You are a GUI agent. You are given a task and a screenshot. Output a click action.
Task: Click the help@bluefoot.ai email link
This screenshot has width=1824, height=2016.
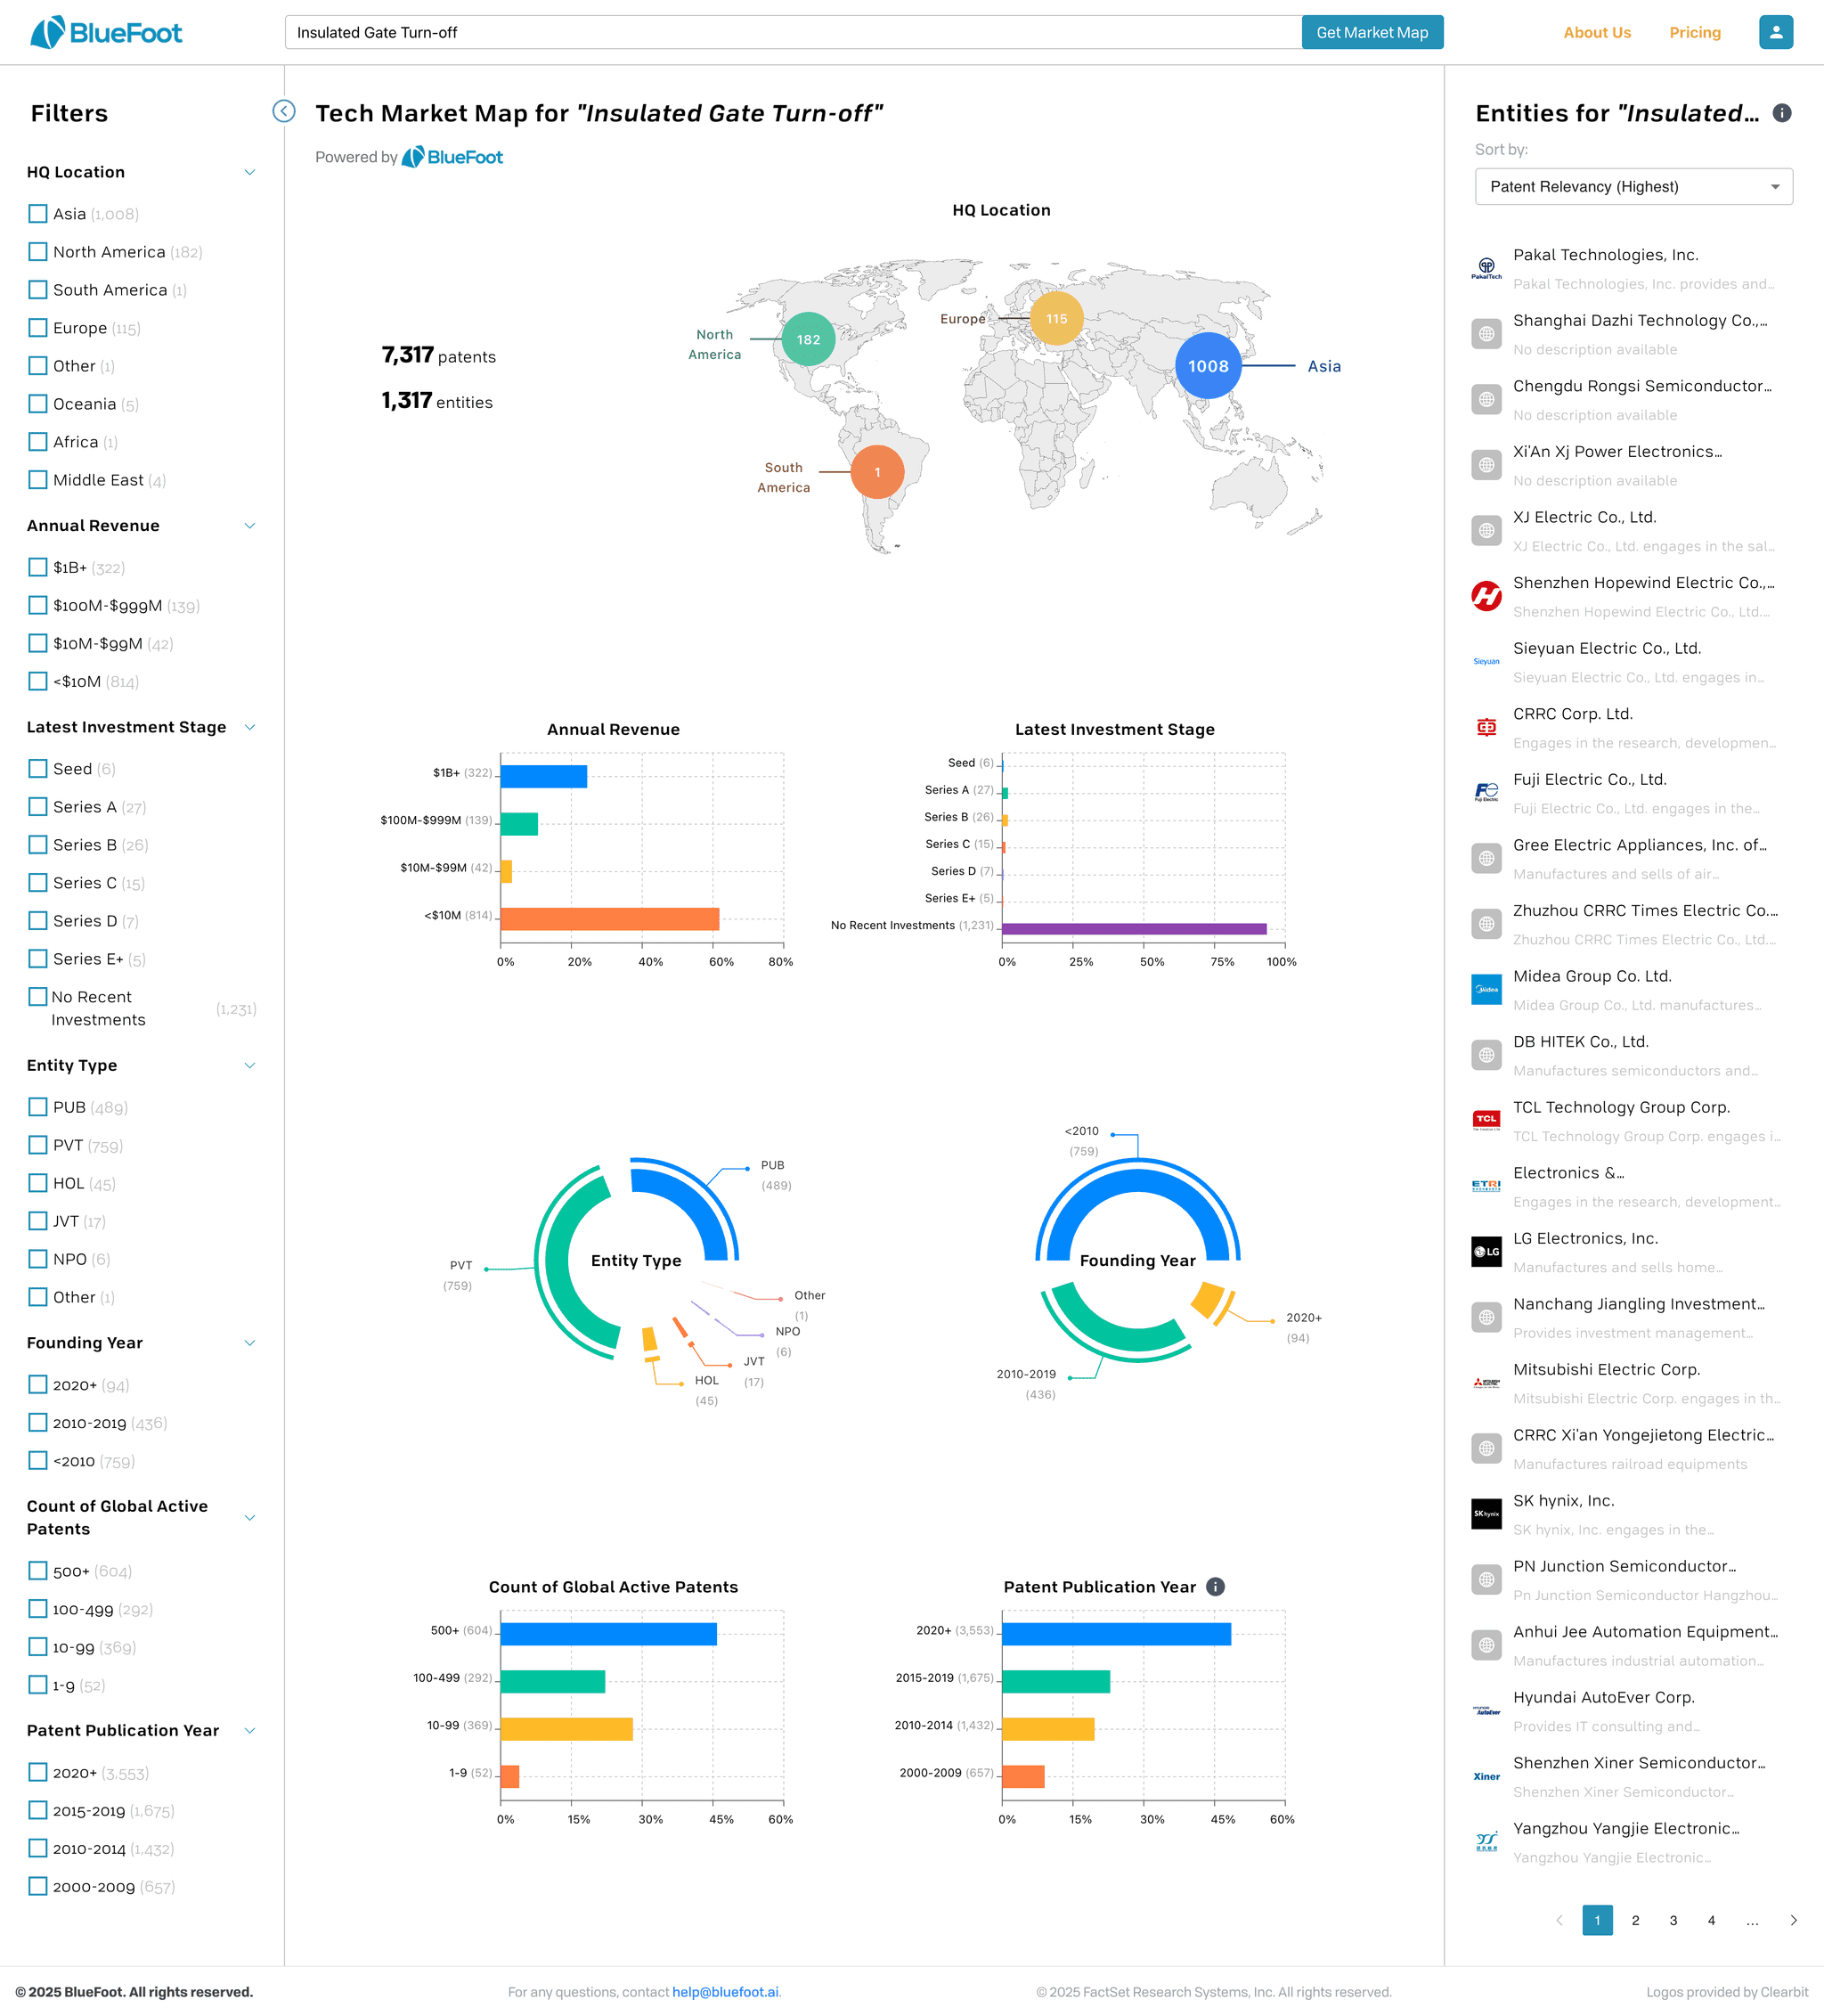point(725,1992)
